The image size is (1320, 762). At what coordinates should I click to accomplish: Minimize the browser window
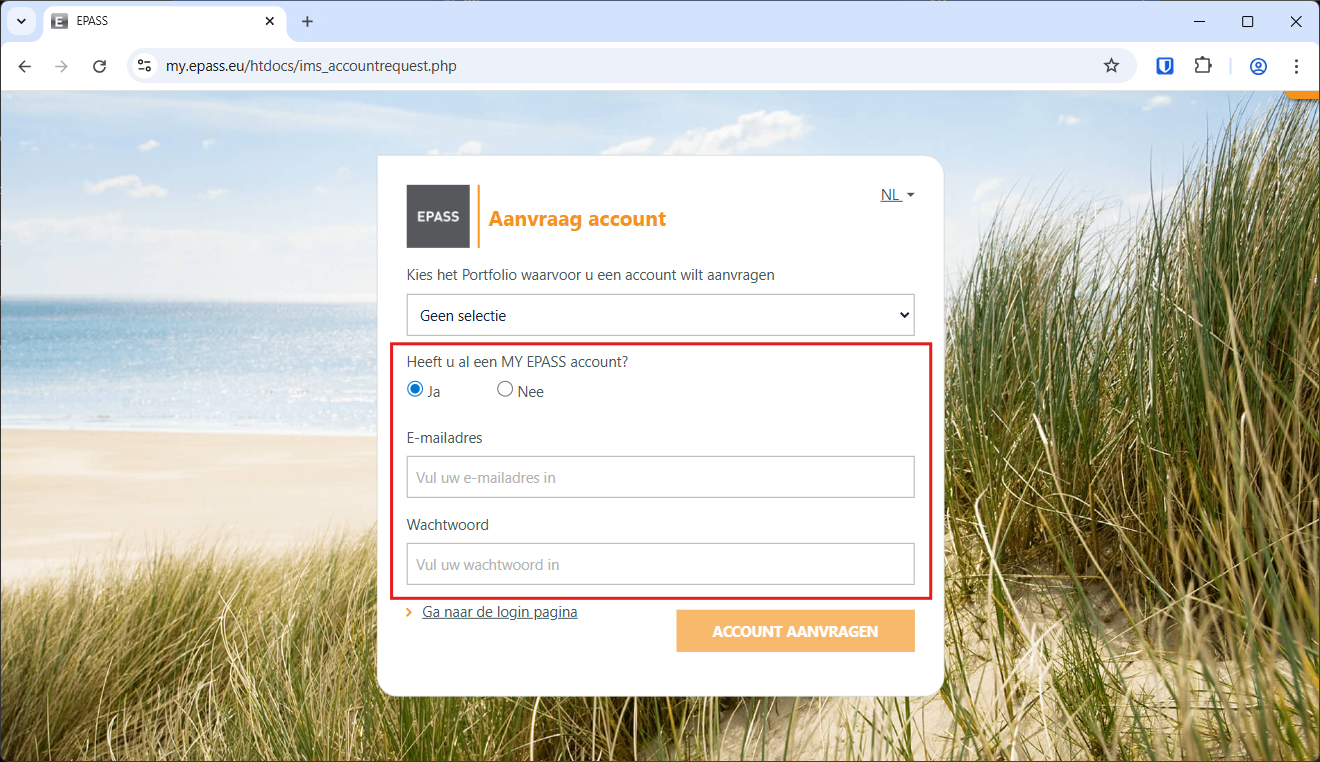pyautogui.click(x=1200, y=21)
